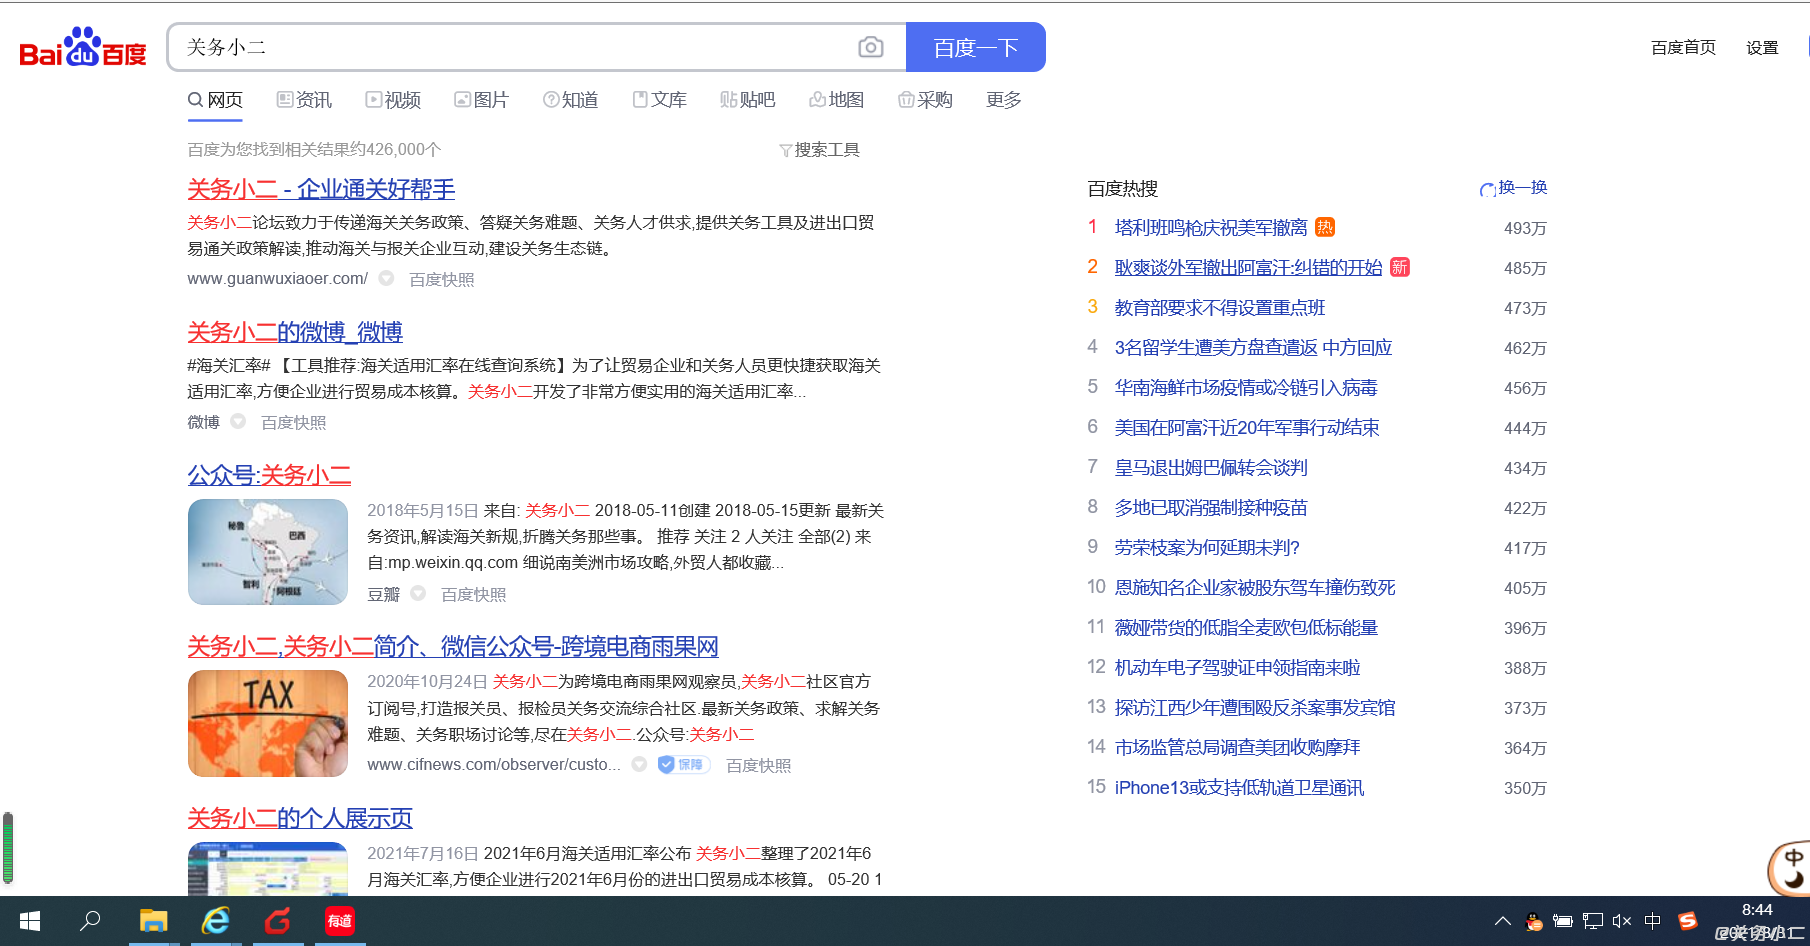Open 关务小二的个人展示页 result
Viewport: 1810px width, 946px height.
click(300, 819)
